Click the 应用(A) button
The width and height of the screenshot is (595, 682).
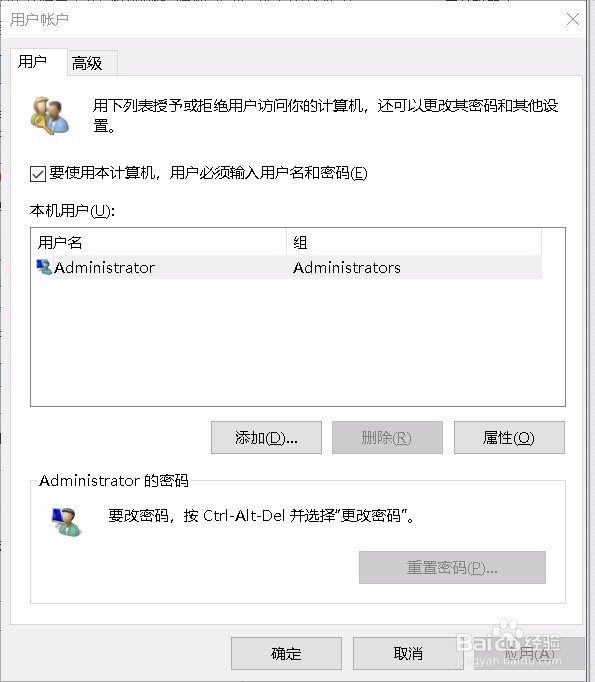pos(530,653)
